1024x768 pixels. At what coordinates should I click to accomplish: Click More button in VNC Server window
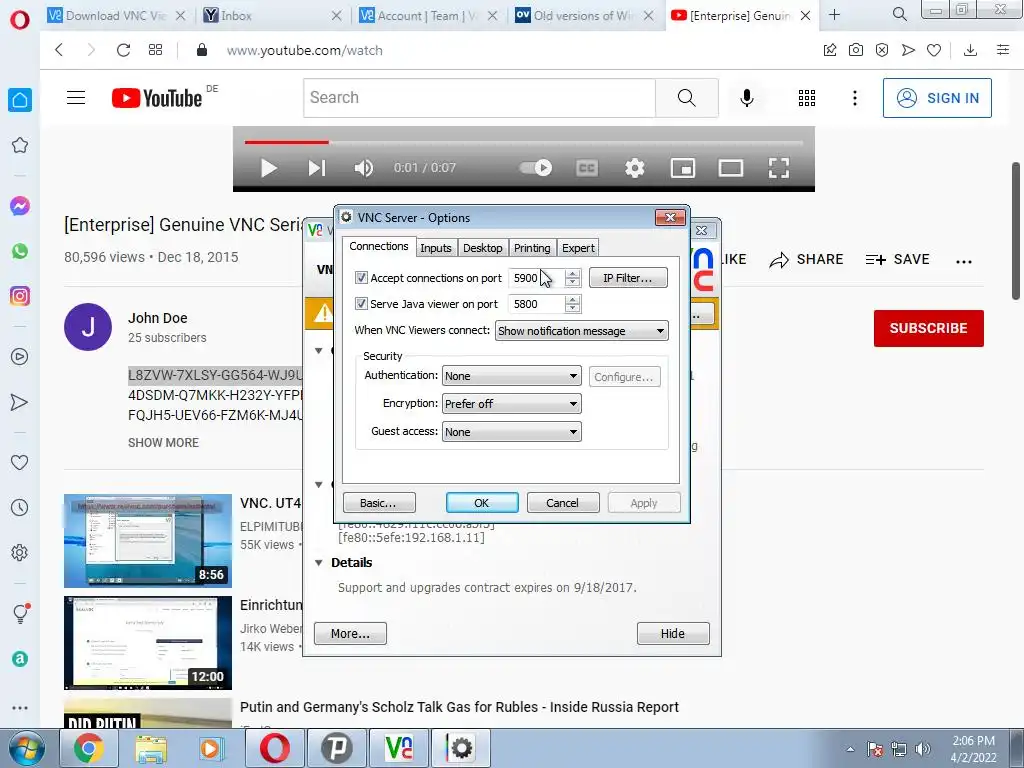(x=350, y=633)
